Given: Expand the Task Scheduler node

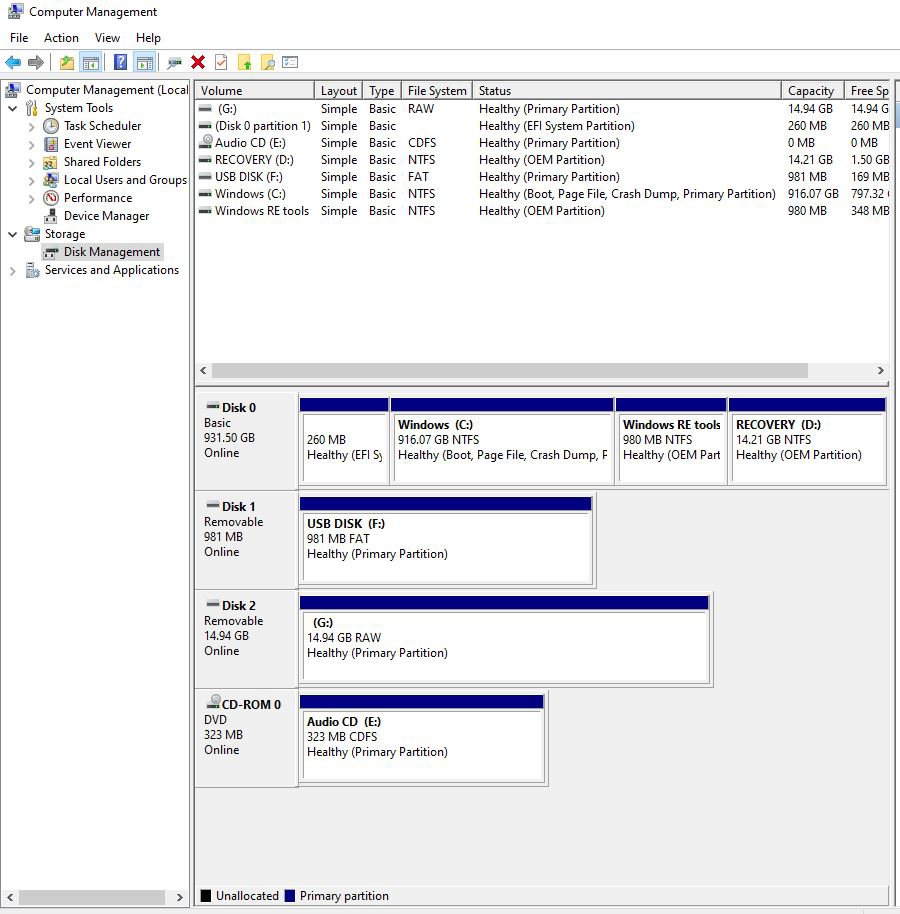Looking at the screenshot, I should 31,126.
